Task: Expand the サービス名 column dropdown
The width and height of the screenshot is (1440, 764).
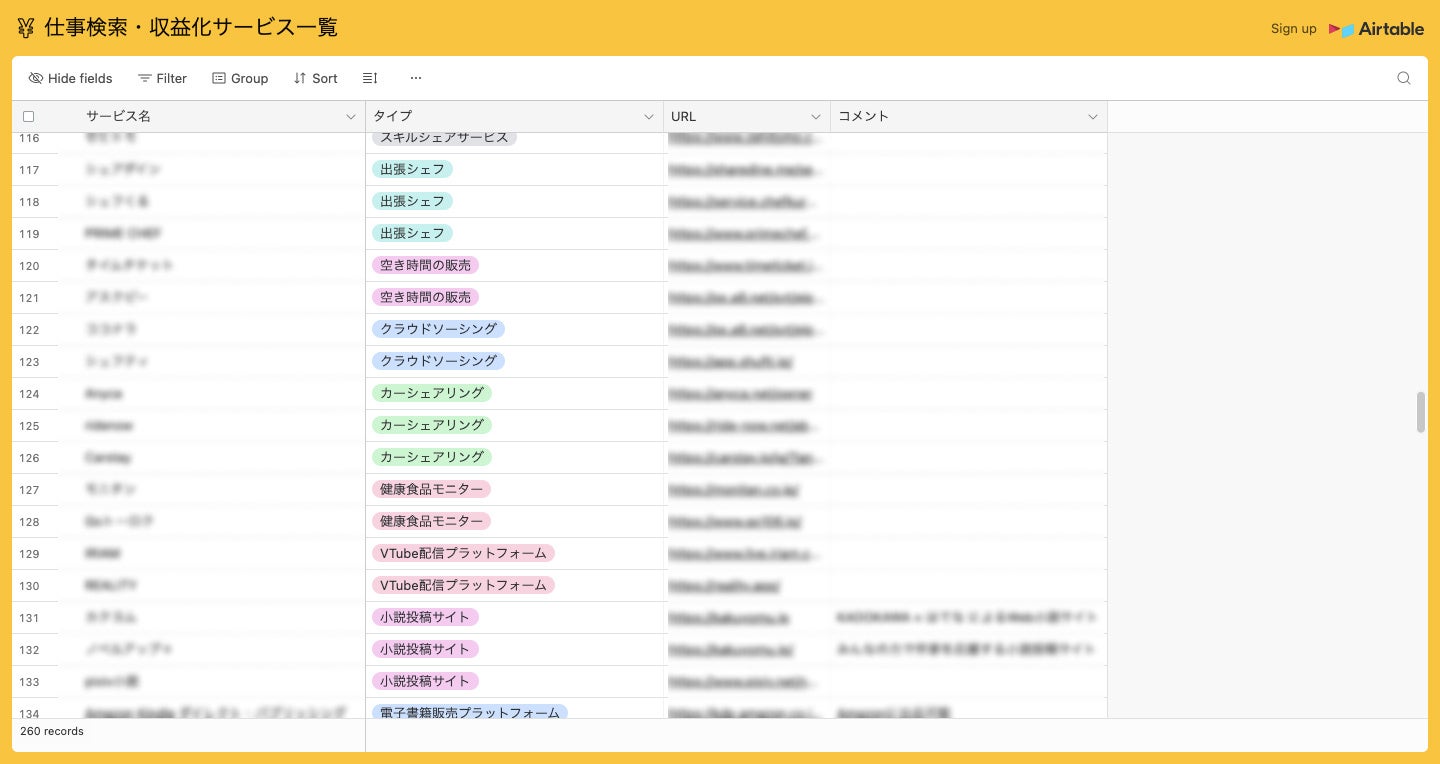Action: 351,116
